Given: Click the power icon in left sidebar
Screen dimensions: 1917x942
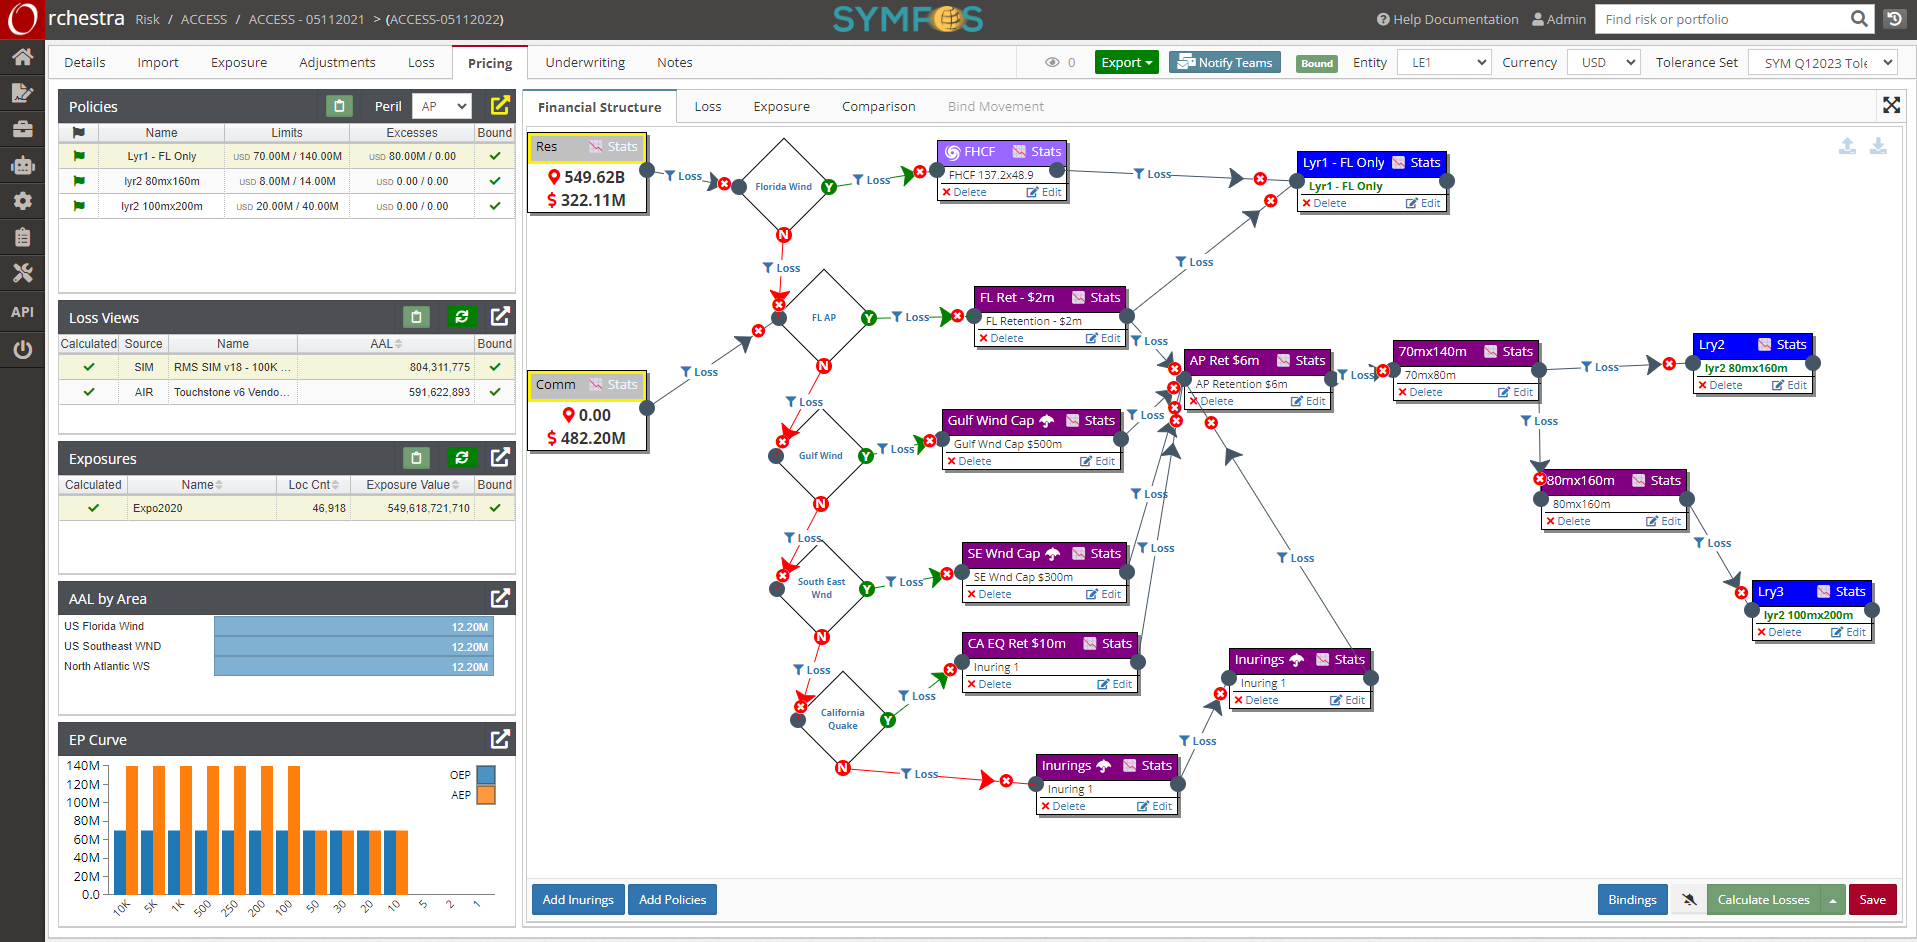Looking at the screenshot, I should (22, 349).
